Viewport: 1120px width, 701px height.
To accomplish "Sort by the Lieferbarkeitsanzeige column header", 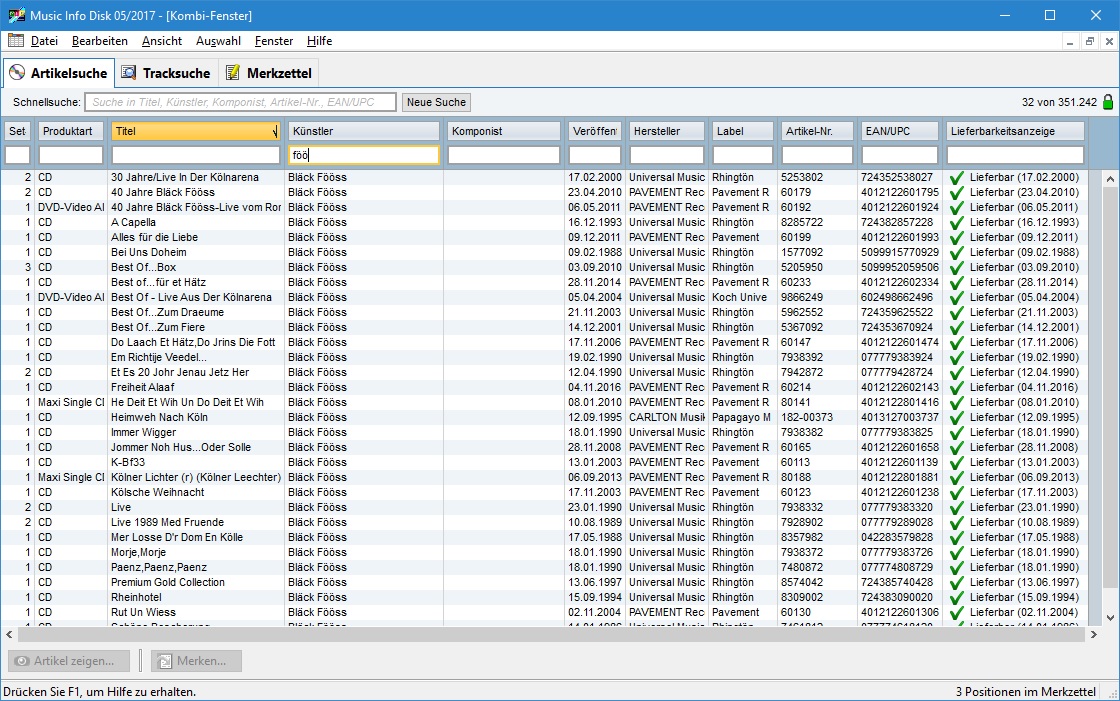I will click(1015, 131).
